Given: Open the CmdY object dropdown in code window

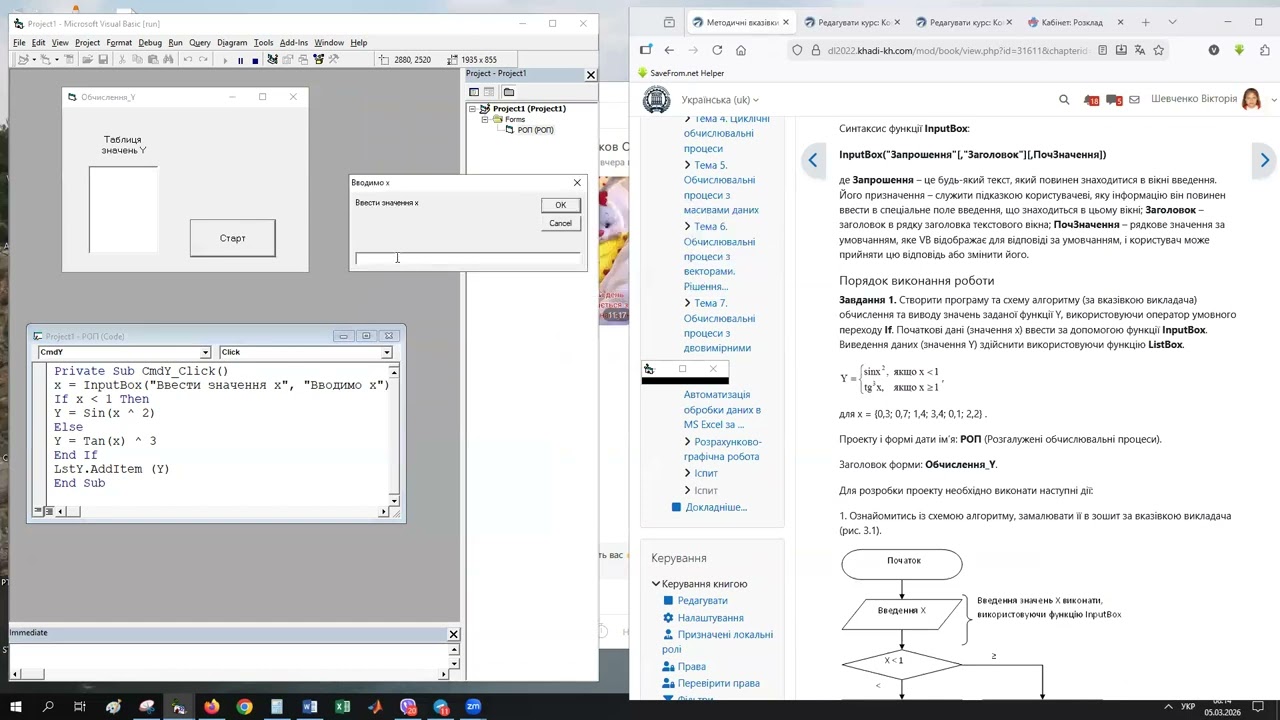Looking at the screenshot, I should [x=205, y=352].
